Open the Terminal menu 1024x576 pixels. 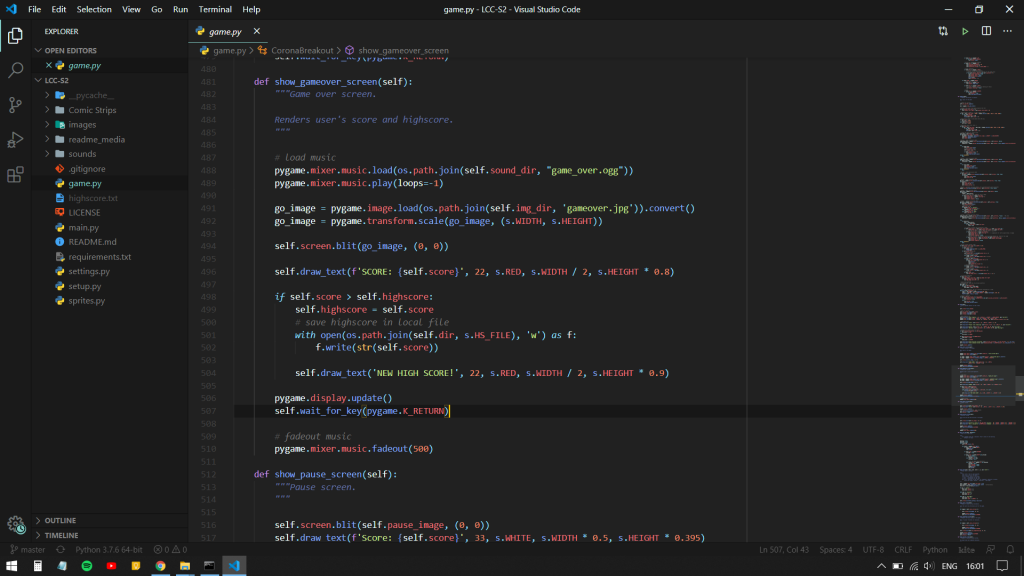(214, 9)
